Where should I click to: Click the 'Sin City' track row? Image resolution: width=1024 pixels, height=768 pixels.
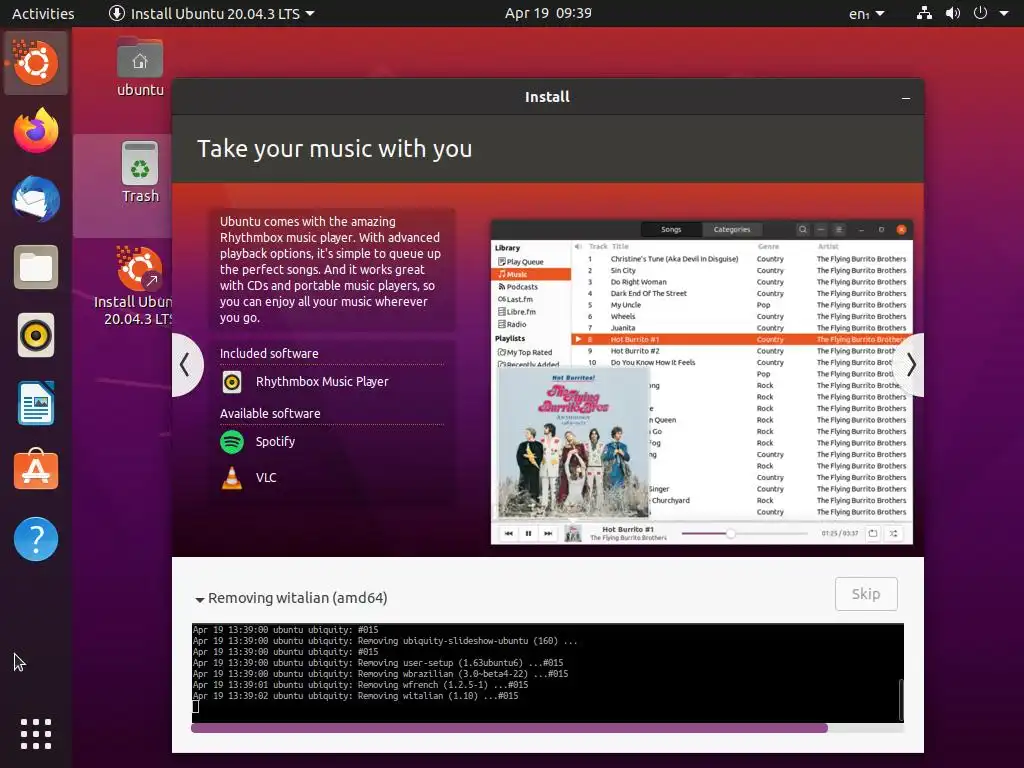pos(742,270)
